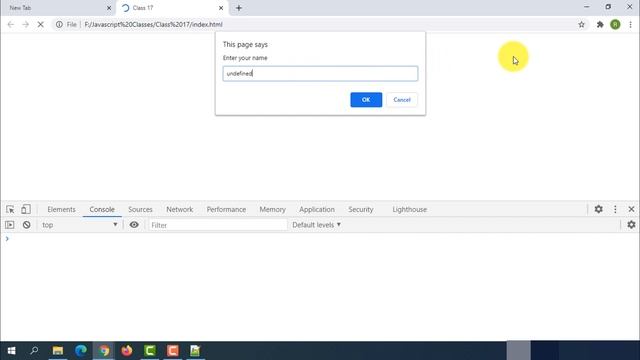Image resolution: width=640 pixels, height=360 pixels.
Task: Click the browser address bar URL
Action: click(153, 24)
